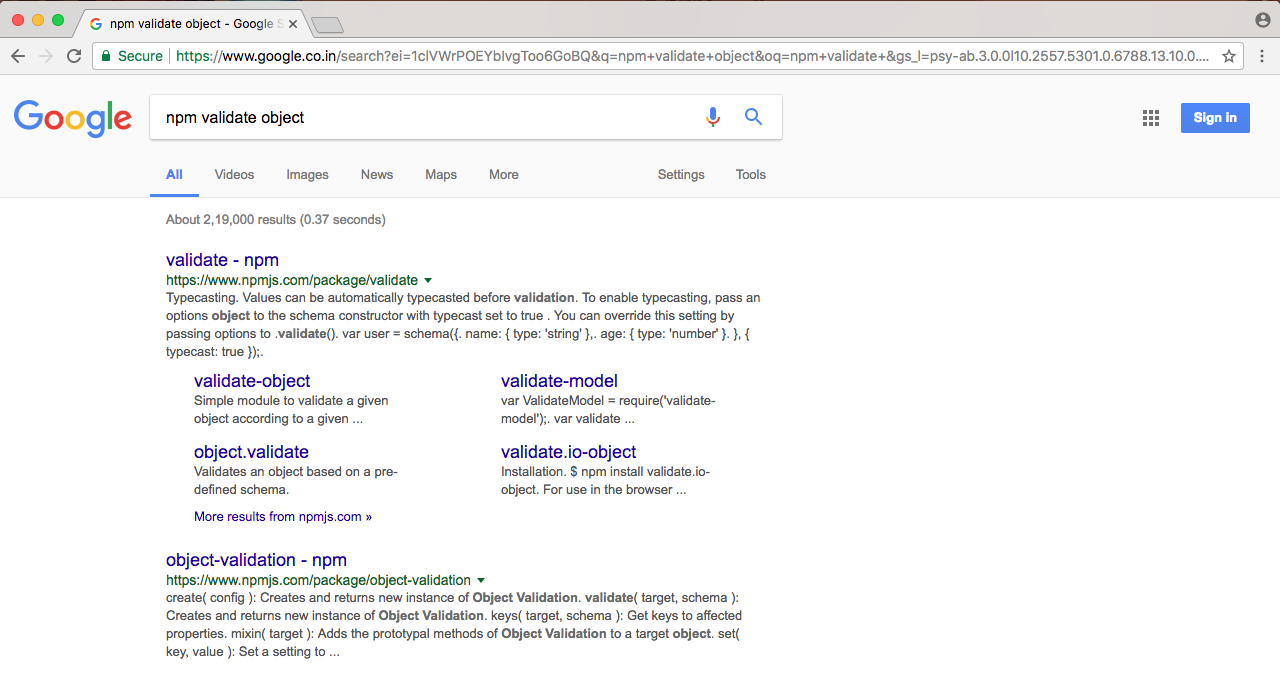Open the validate.io-object sitelink
The height and width of the screenshot is (675, 1280).
click(568, 452)
